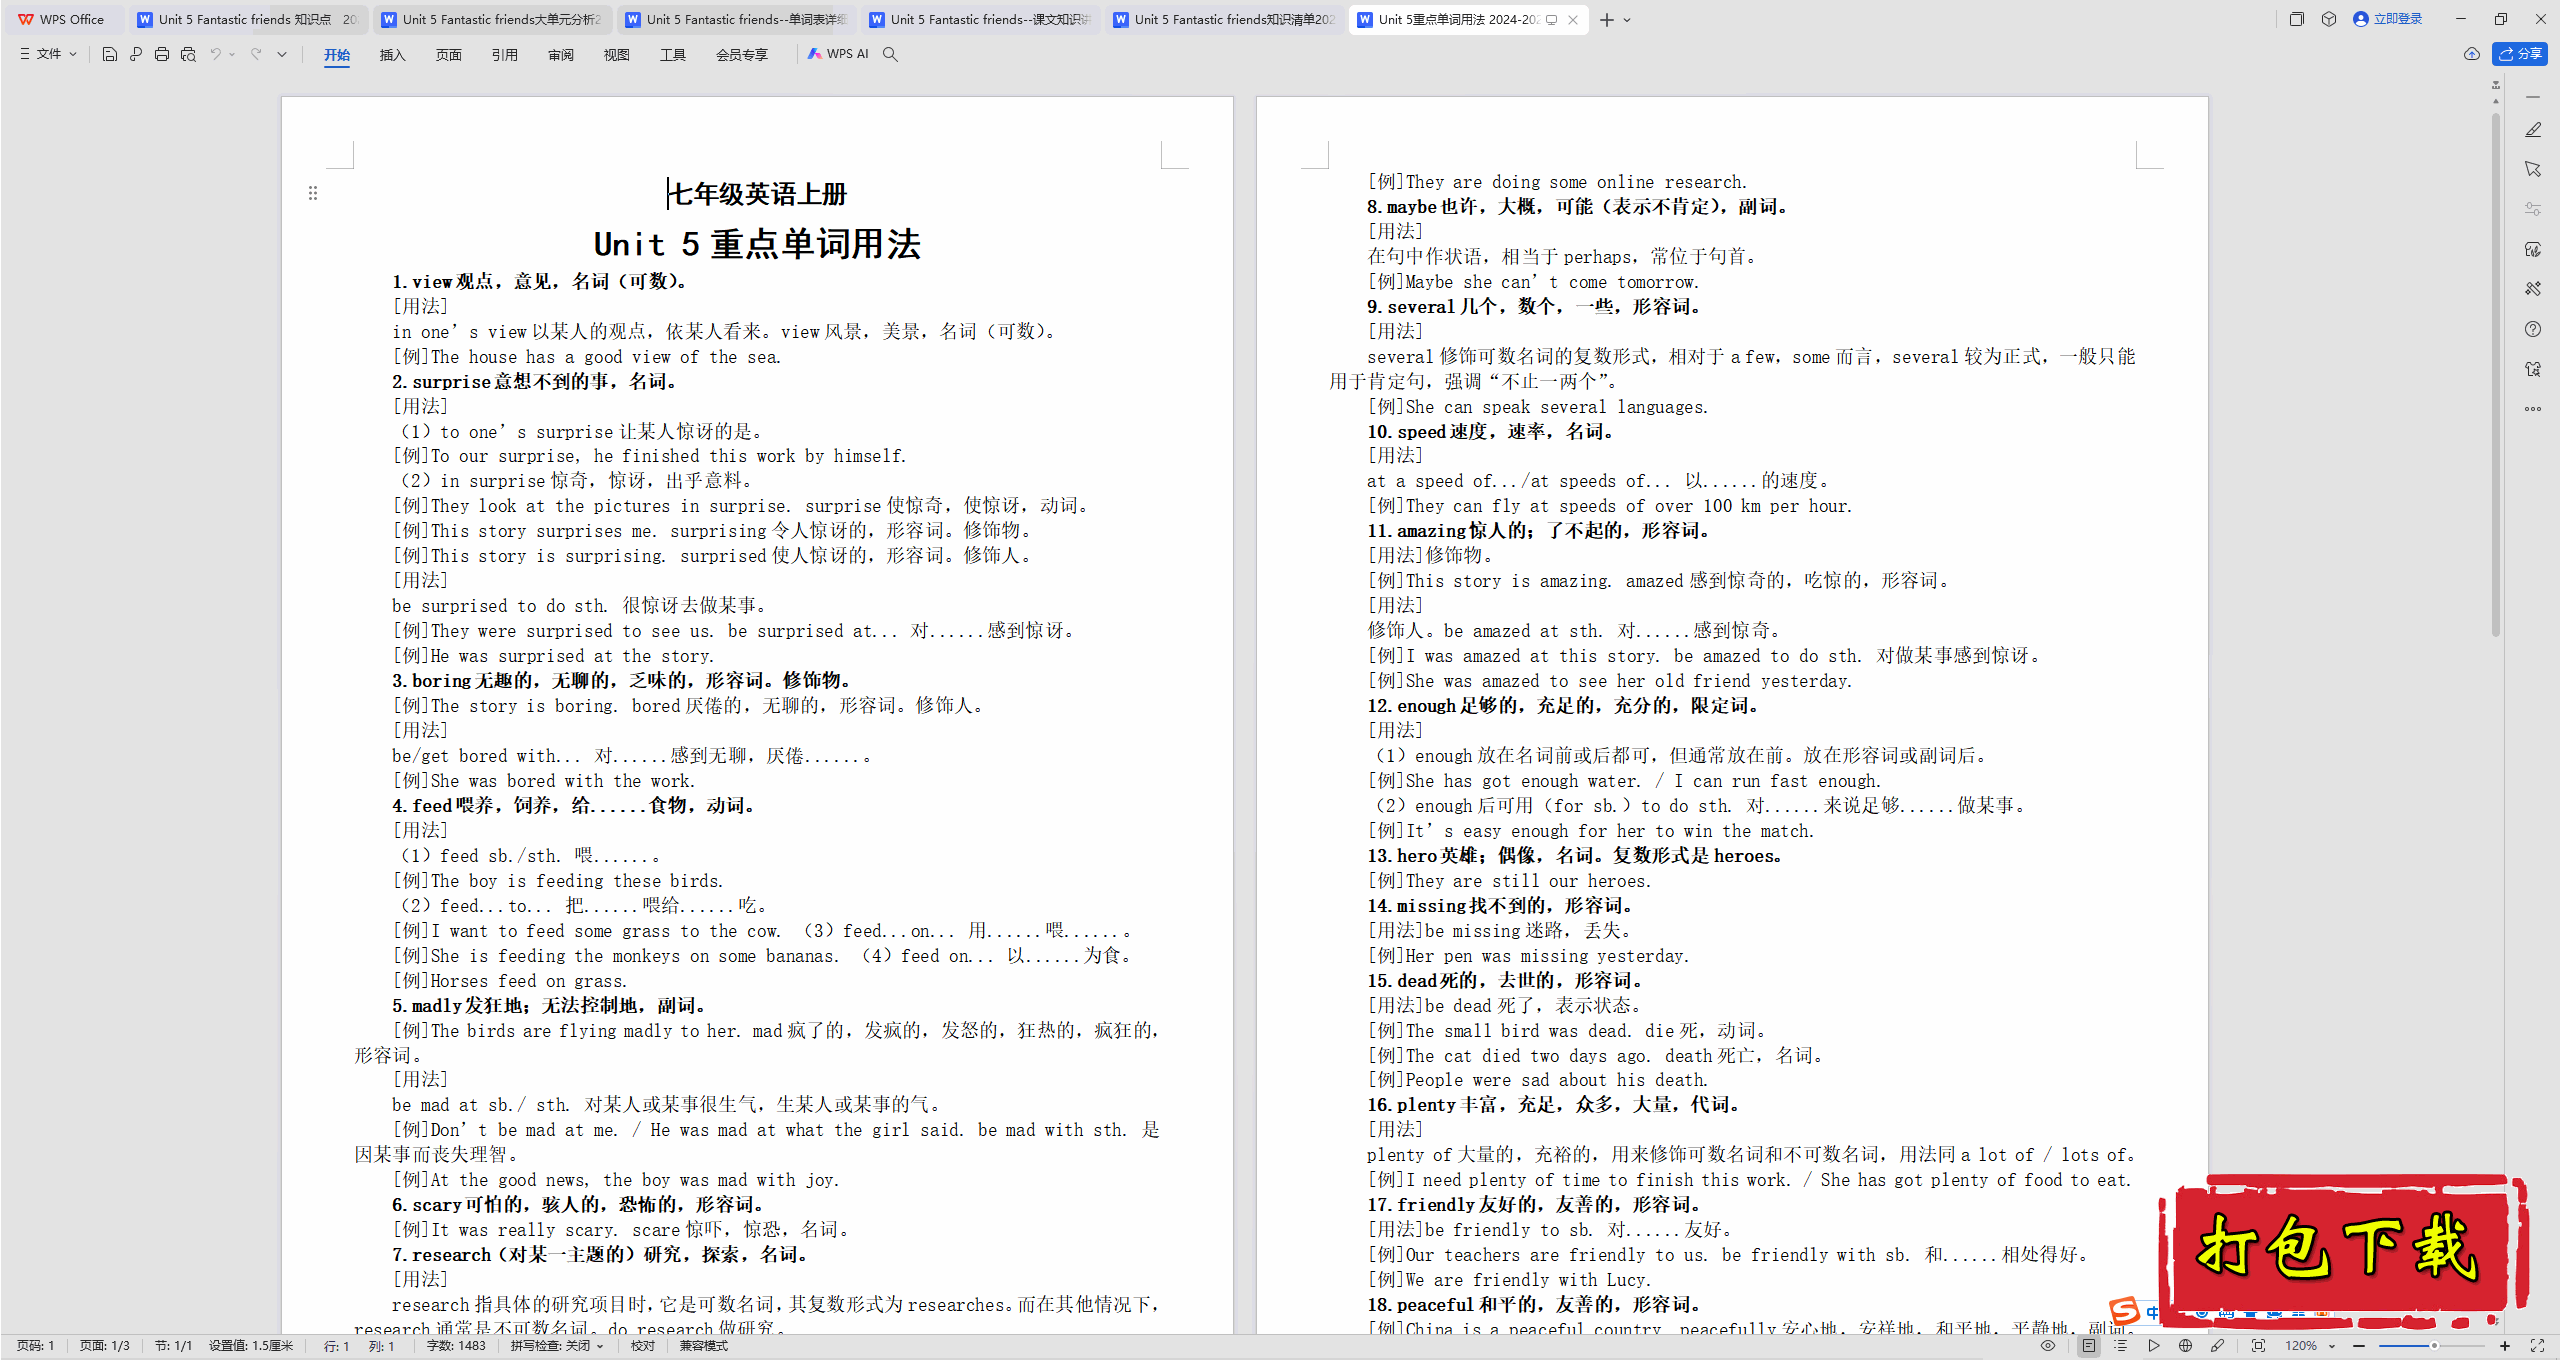The width and height of the screenshot is (2560, 1360).
Task: Select the 会员专享 ribbon tab
Action: point(741,55)
